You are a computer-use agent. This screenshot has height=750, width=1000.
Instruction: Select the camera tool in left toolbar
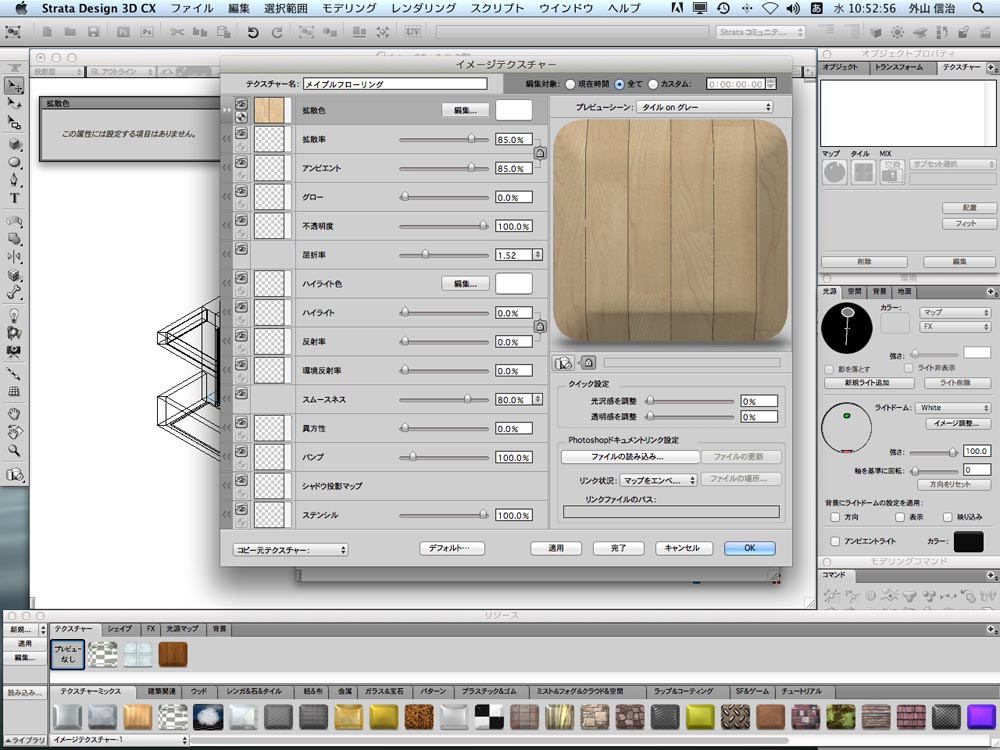click(14, 351)
